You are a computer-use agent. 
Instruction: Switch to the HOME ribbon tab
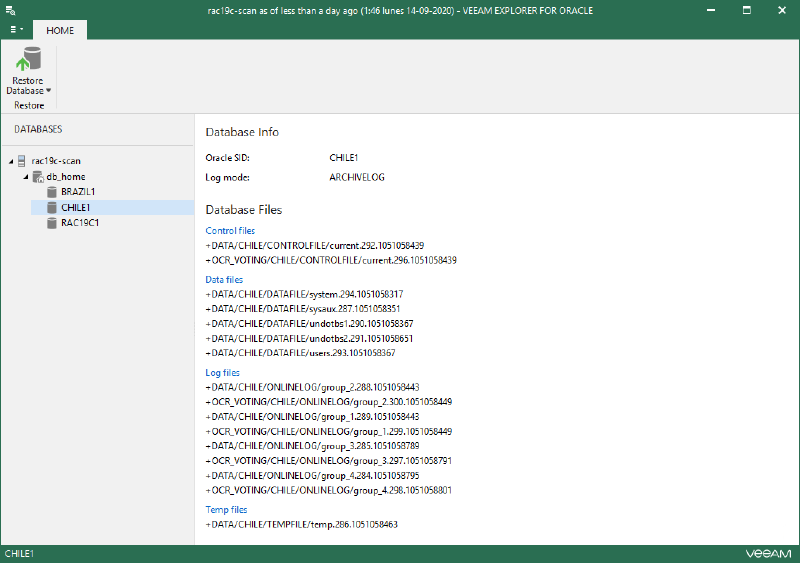(x=60, y=31)
